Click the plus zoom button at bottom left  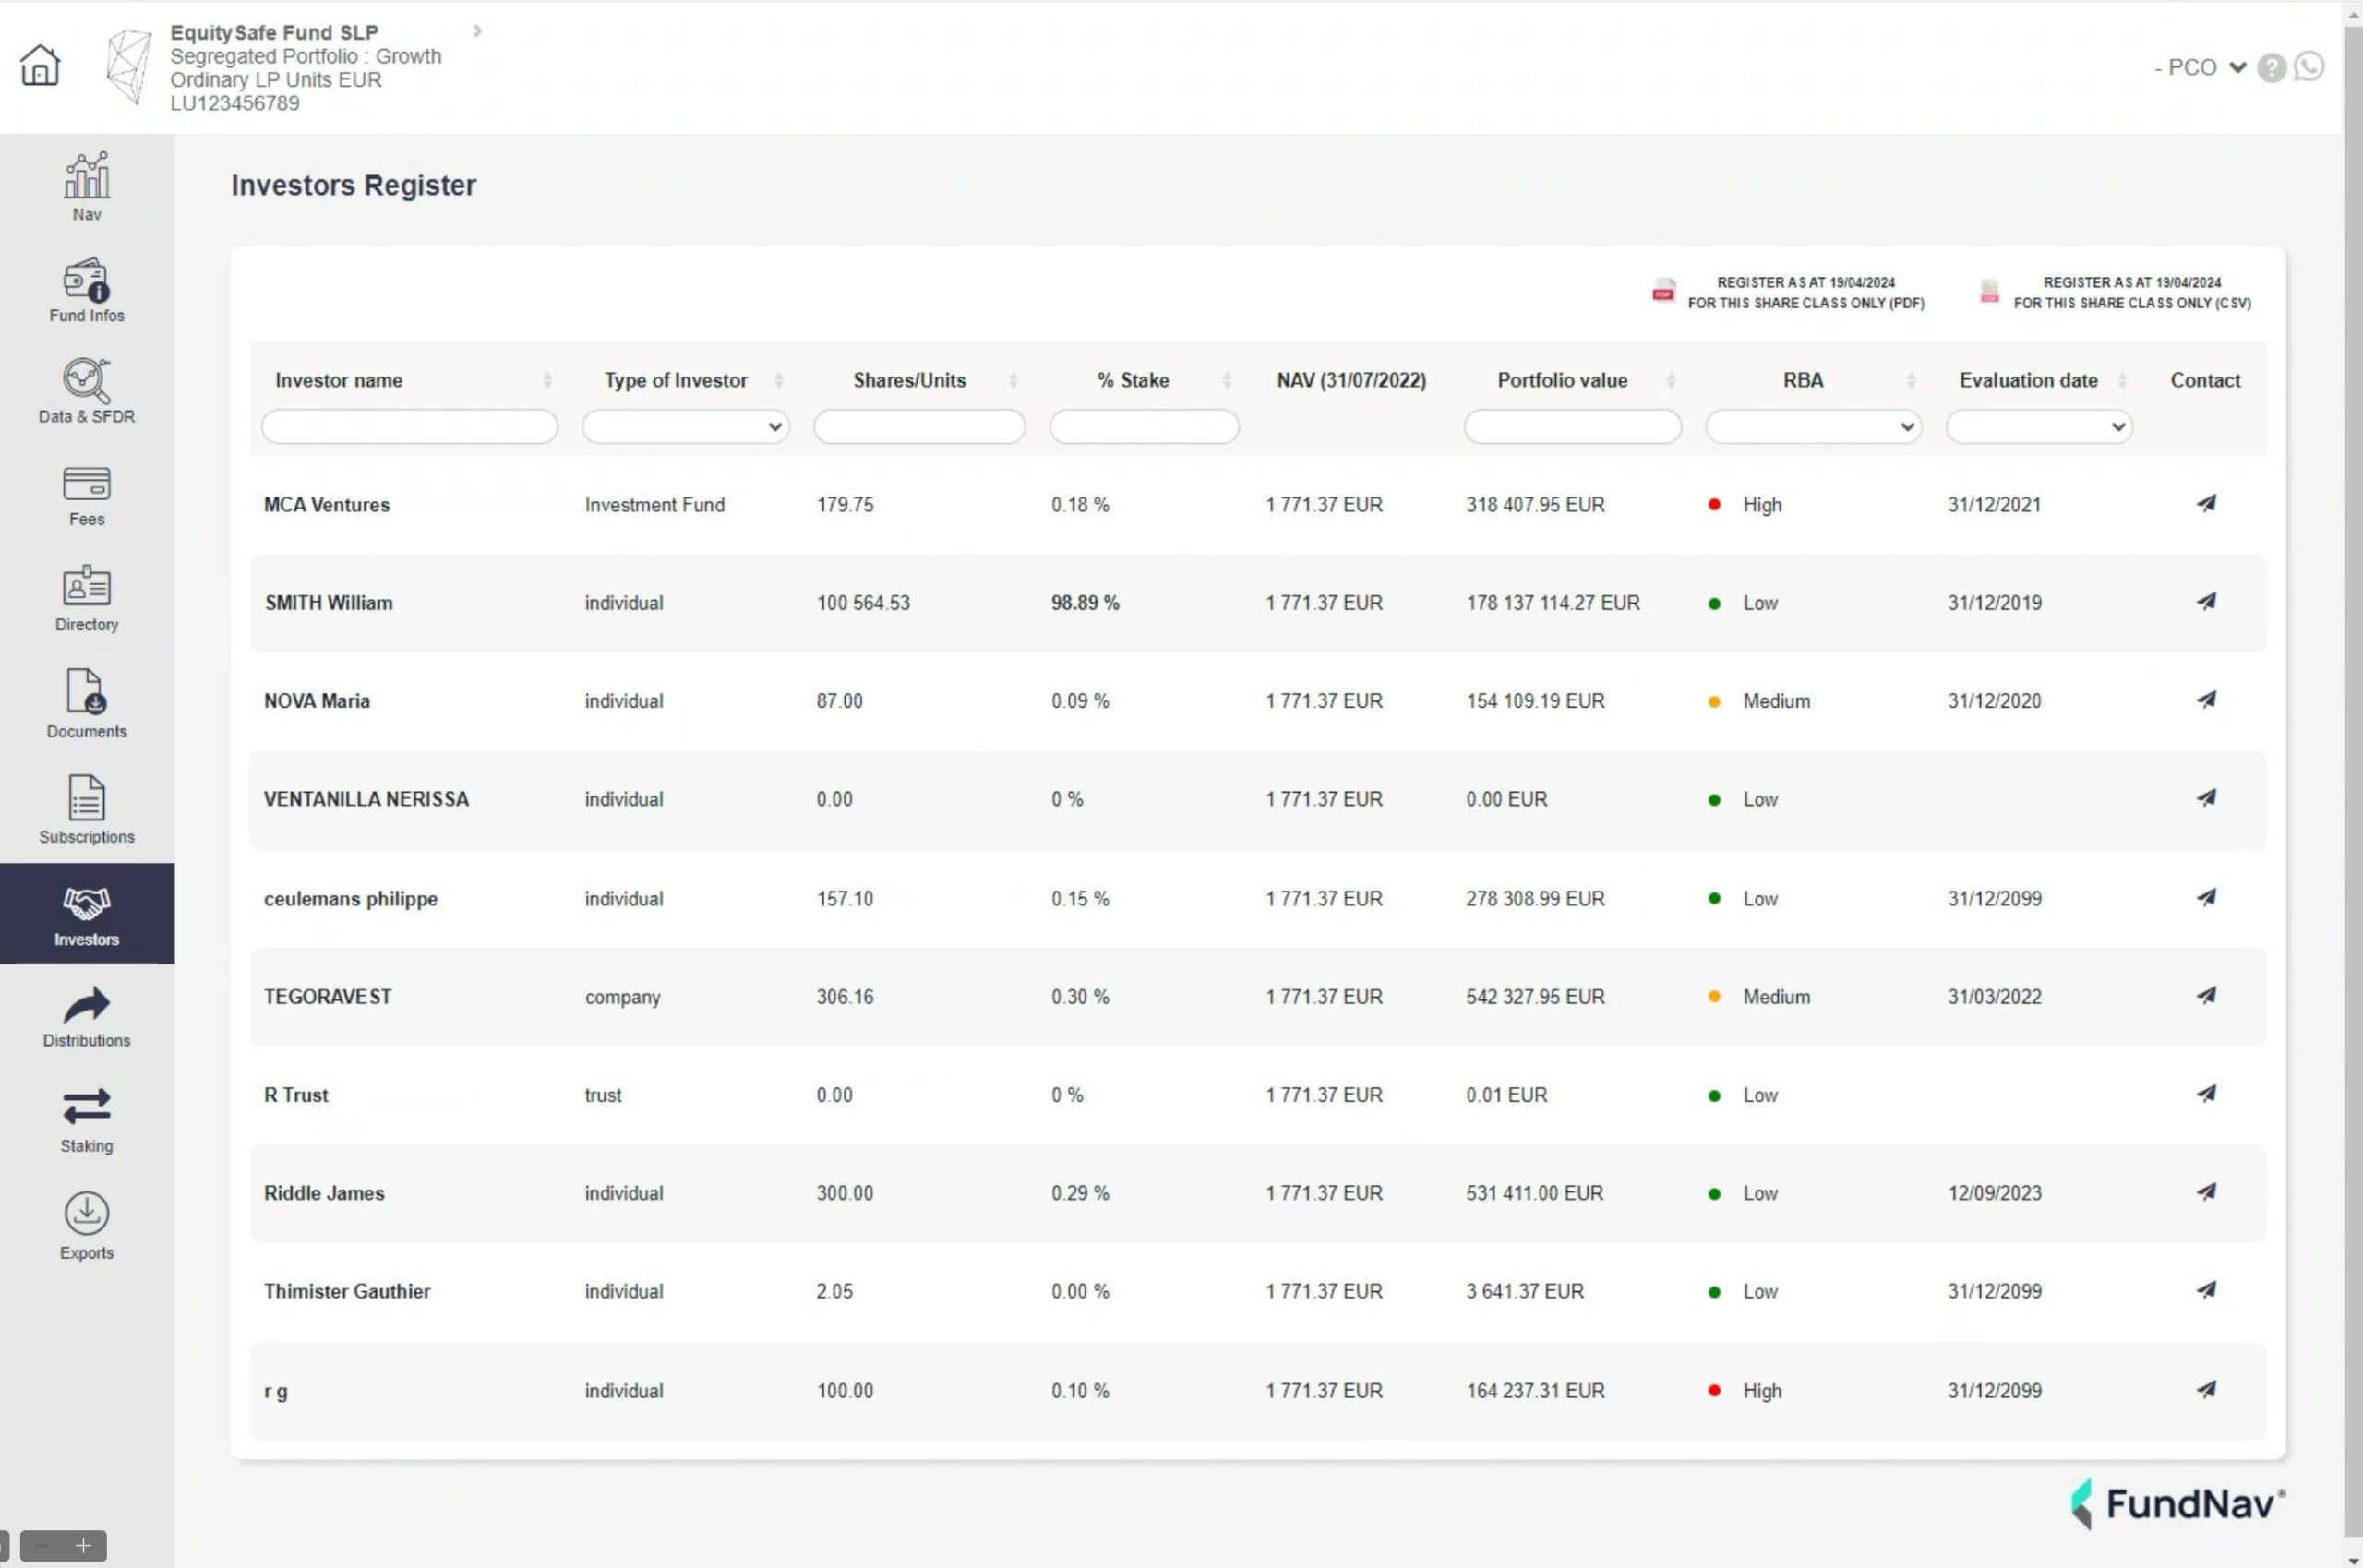click(x=83, y=1545)
